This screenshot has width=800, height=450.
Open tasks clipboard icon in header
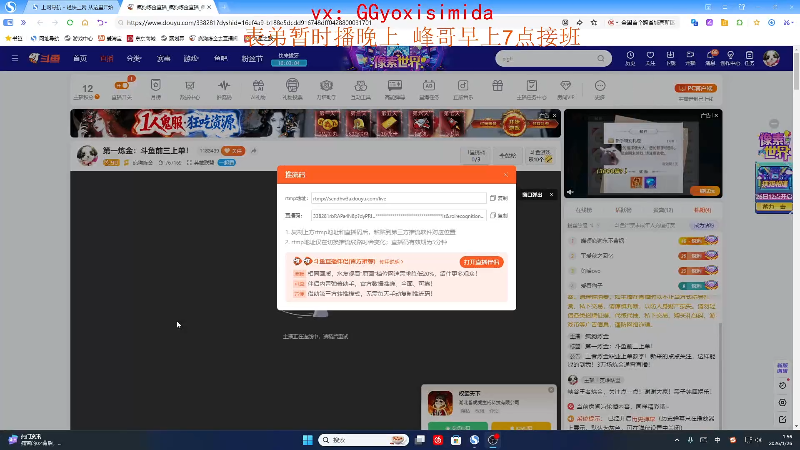(x=749, y=58)
